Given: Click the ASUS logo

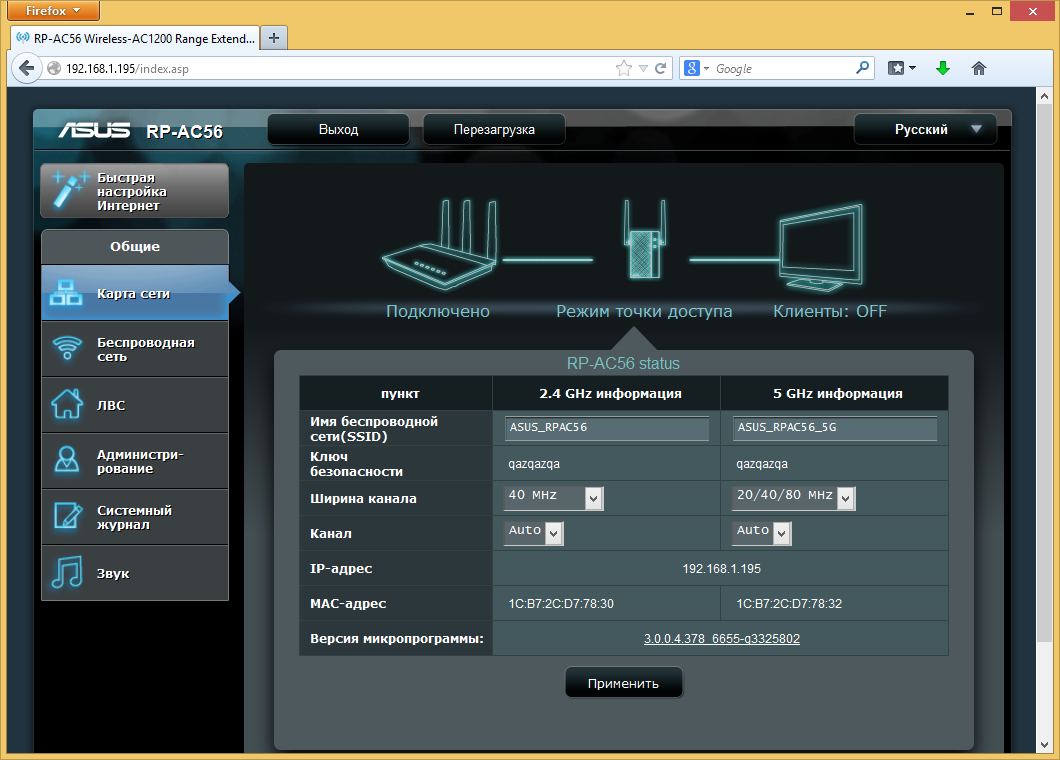Looking at the screenshot, I should 94,130.
